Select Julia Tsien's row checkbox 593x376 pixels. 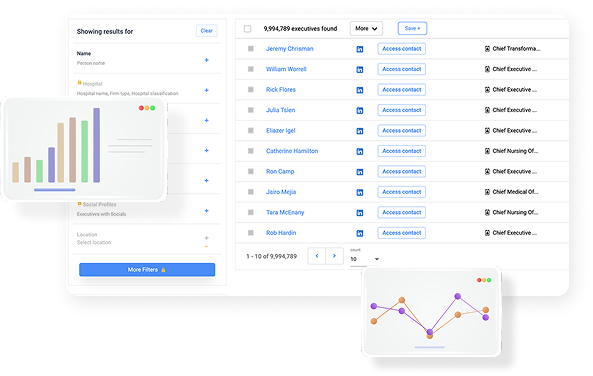click(250, 110)
